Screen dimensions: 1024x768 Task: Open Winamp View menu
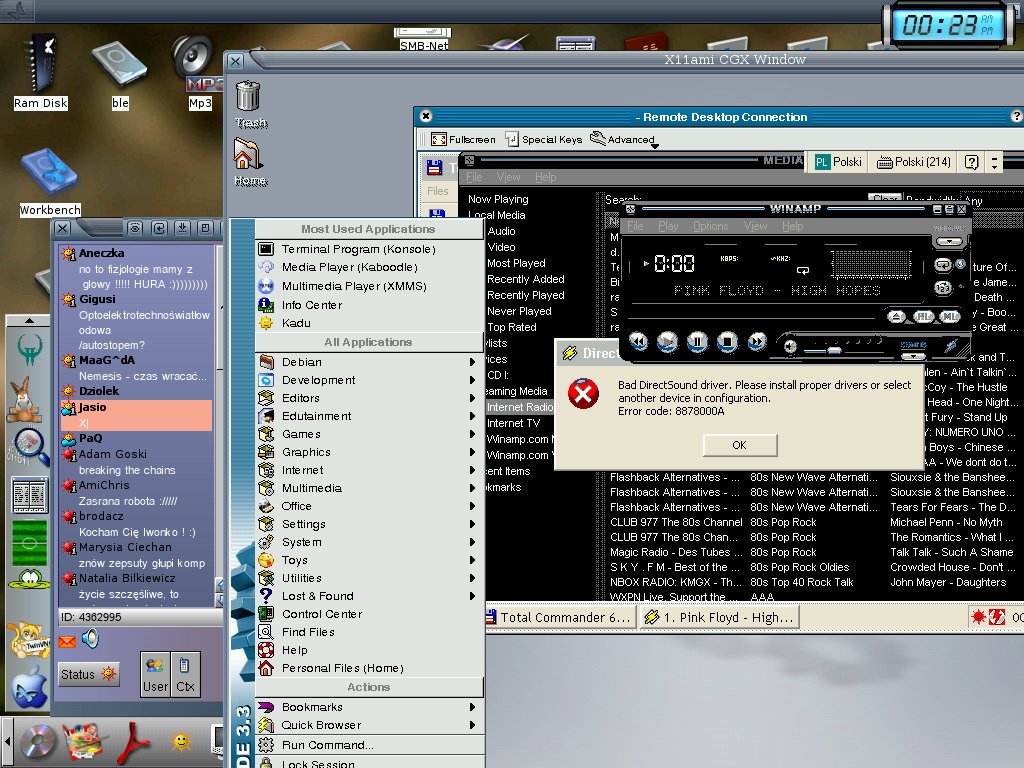755,226
